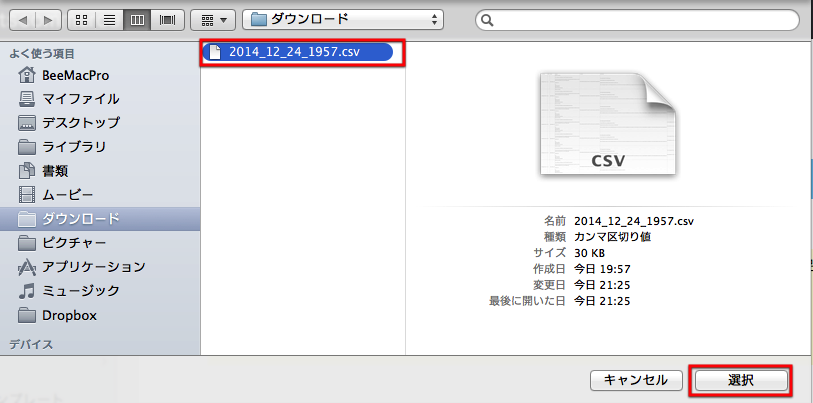Click the Back navigation arrow

[22, 19]
